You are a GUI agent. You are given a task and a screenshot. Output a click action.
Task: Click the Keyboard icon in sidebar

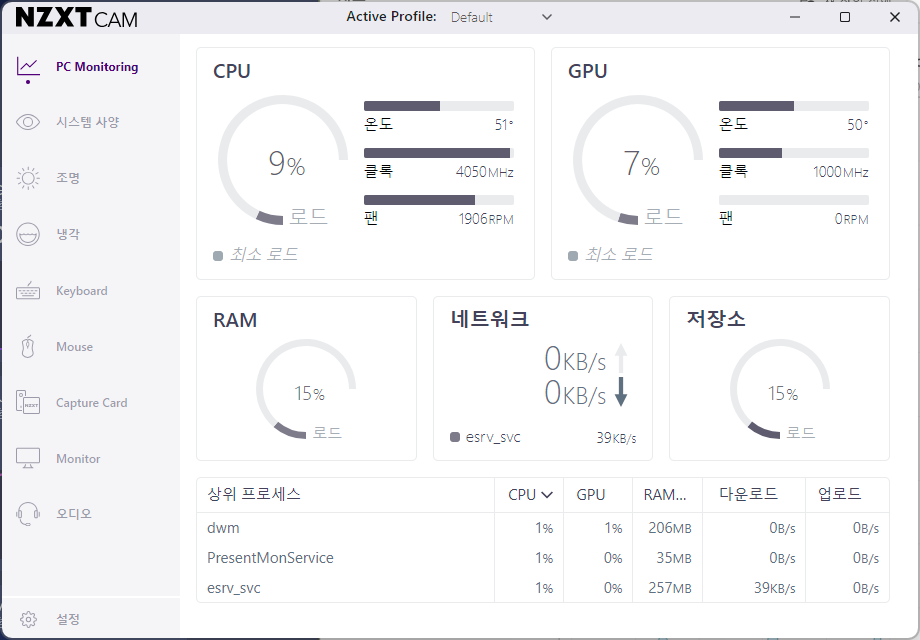[28, 291]
